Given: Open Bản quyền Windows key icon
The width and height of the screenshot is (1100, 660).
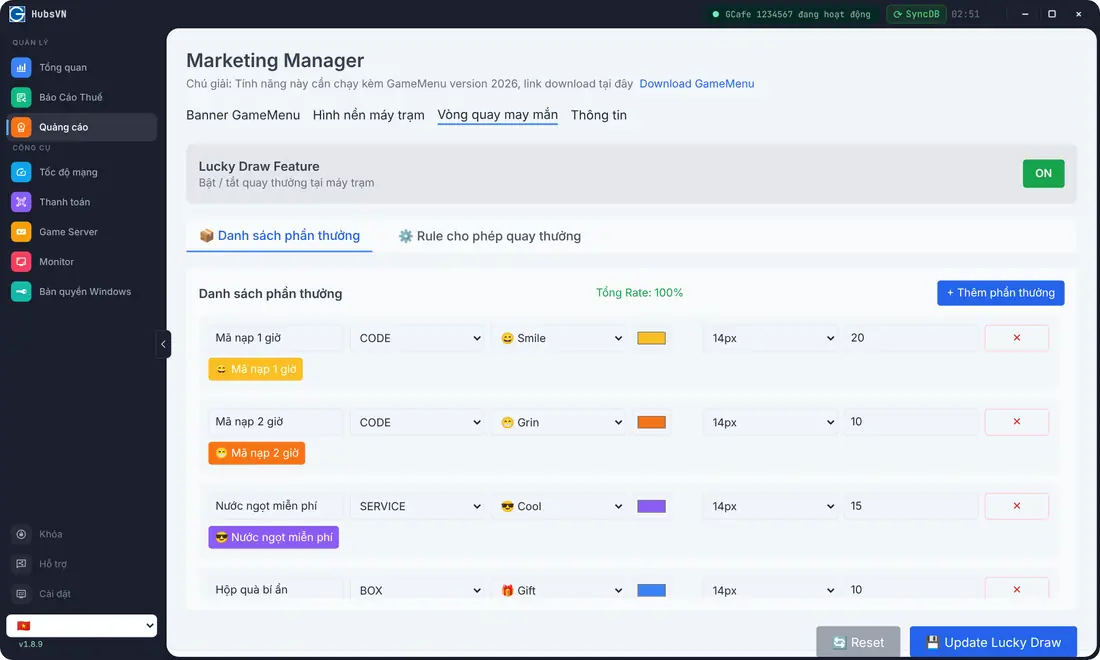Looking at the screenshot, I should coord(21,292).
